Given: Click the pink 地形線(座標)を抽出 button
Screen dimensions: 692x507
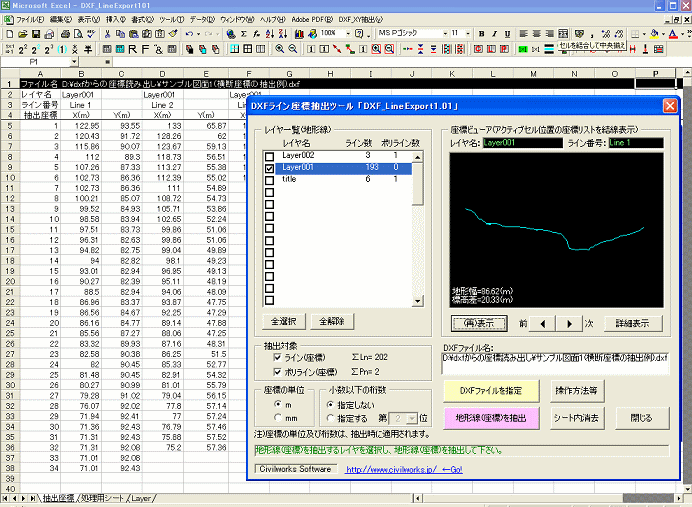Looking at the screenshot, I should tap(491, 418).
